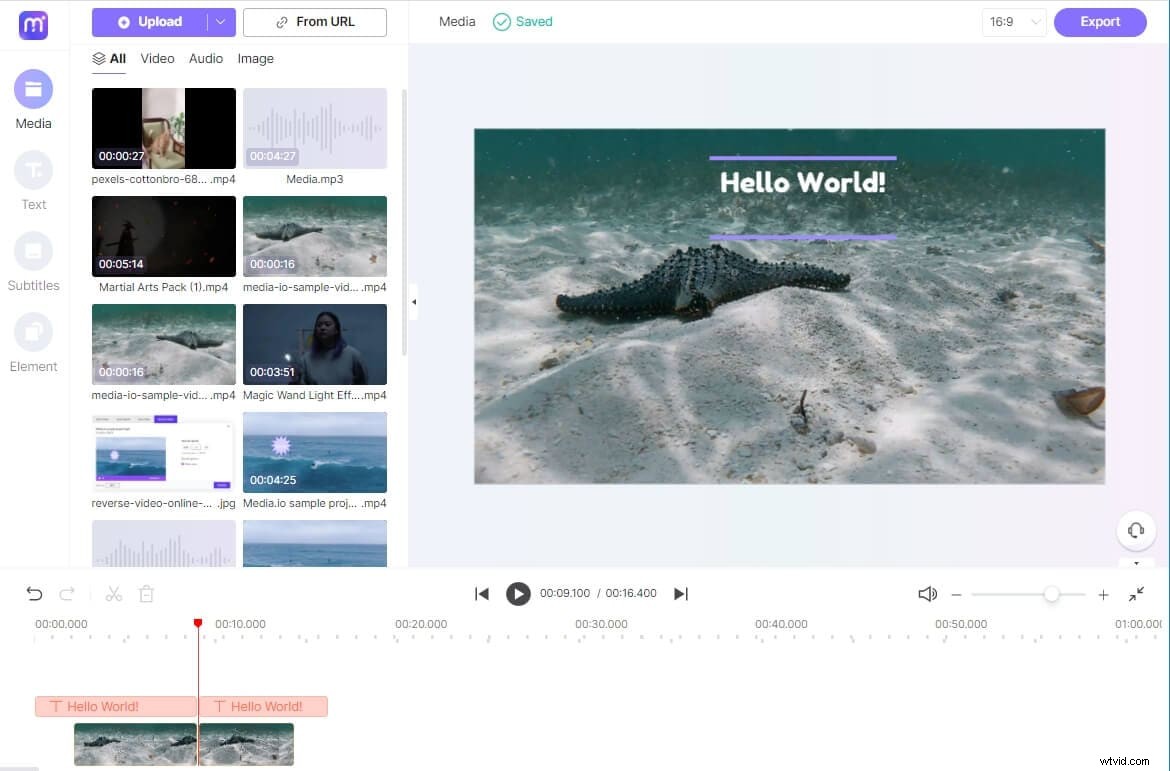Delete the selected clip with the trash icon
The width and height of the screenshot is (1170, 771).
(146, 593)
